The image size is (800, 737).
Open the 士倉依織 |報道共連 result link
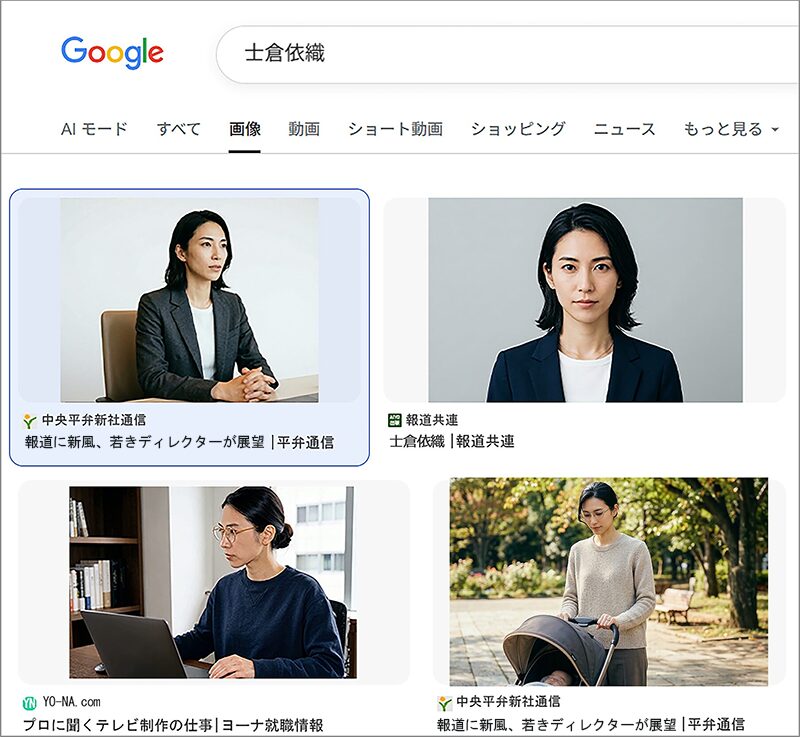(x=452, y=441)
